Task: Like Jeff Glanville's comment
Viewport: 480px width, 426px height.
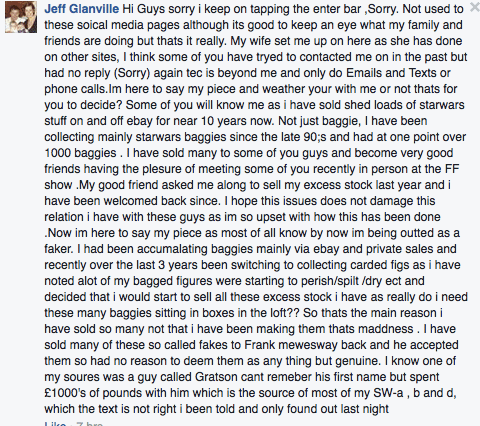Action: click(x=55, y=423)
